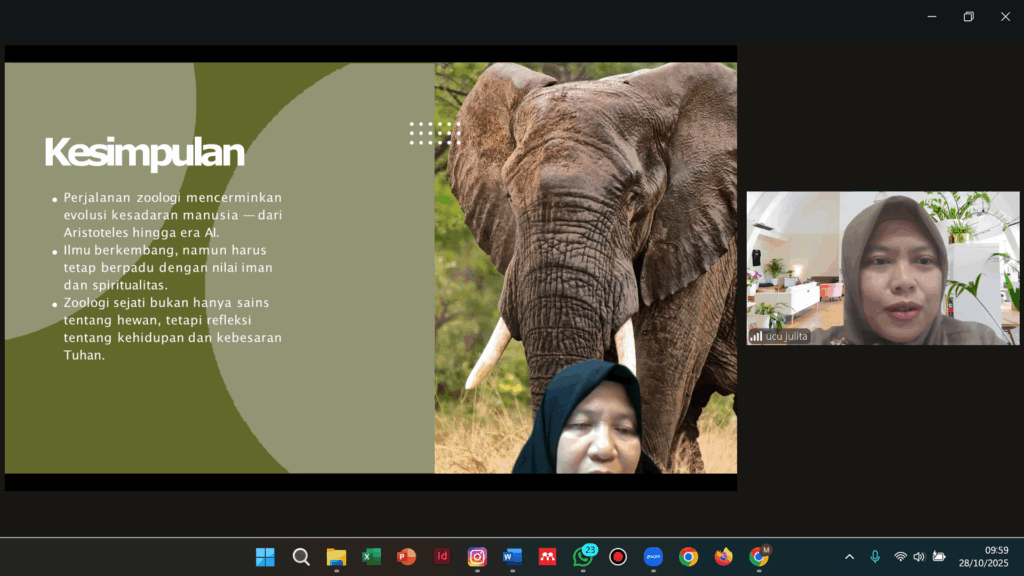
Task: Click the shared Kesimpulan slide
Action: [220, 268]
